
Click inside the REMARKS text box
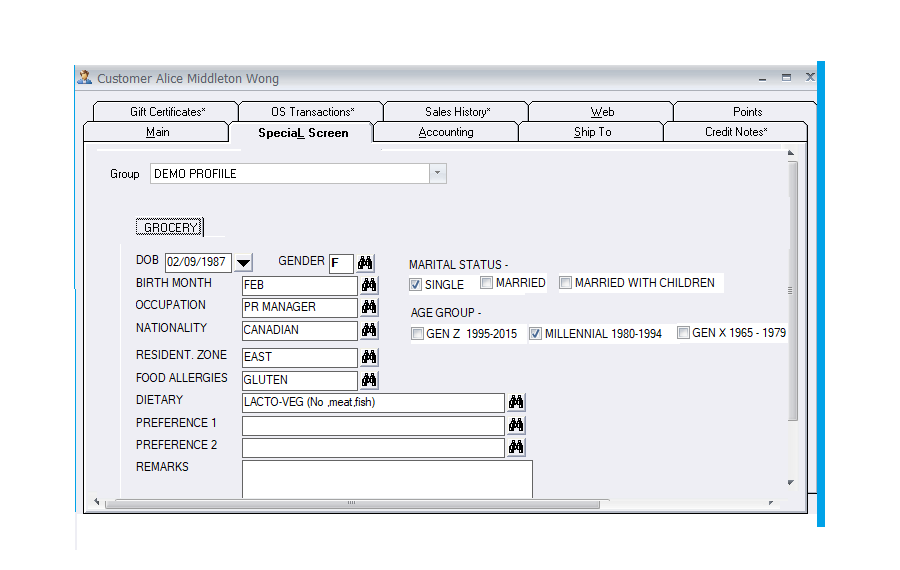click(387, 479)
